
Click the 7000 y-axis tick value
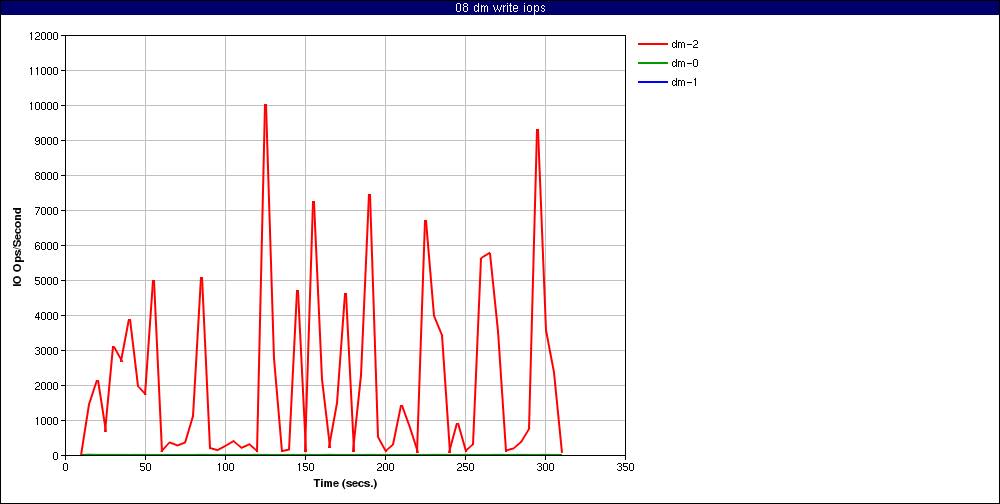click(48, 211)
